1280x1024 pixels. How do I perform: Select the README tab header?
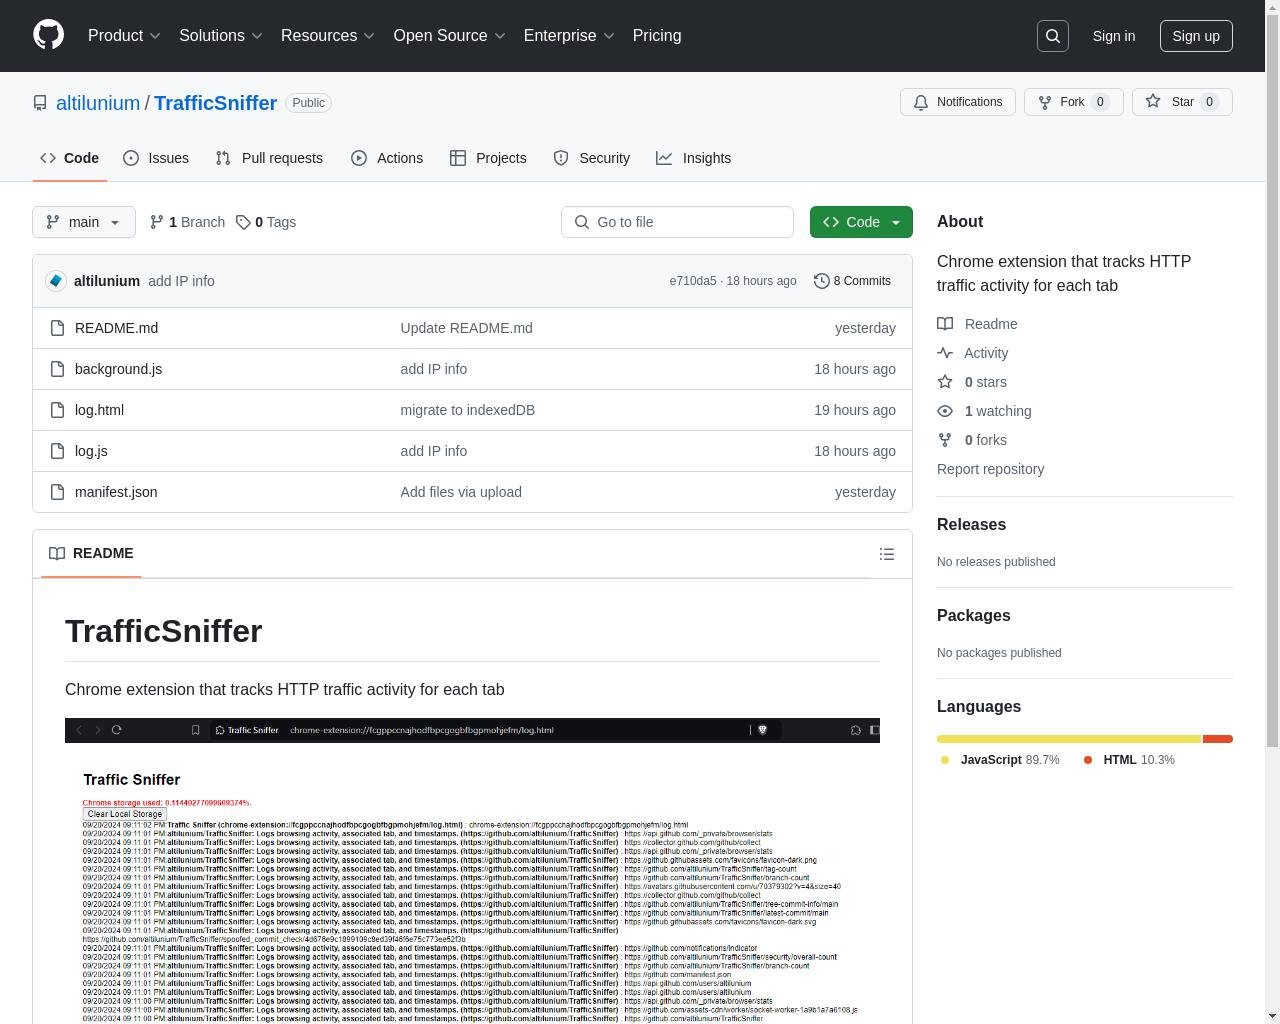tap(91, 553)
